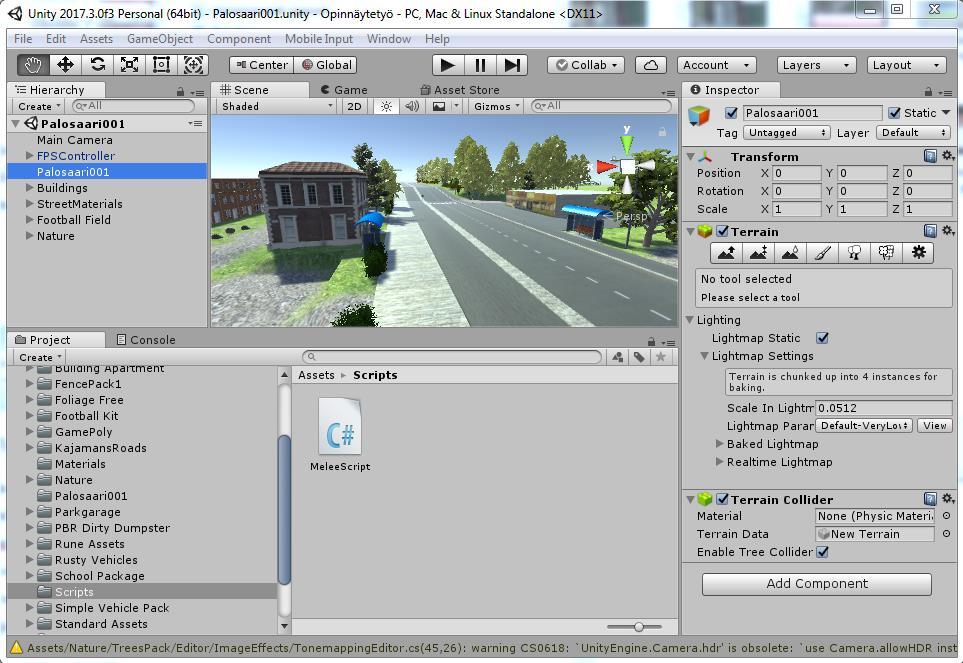963x663 pixels.
Task: Select the Rotate tool
Action: [x=97, y=64]
